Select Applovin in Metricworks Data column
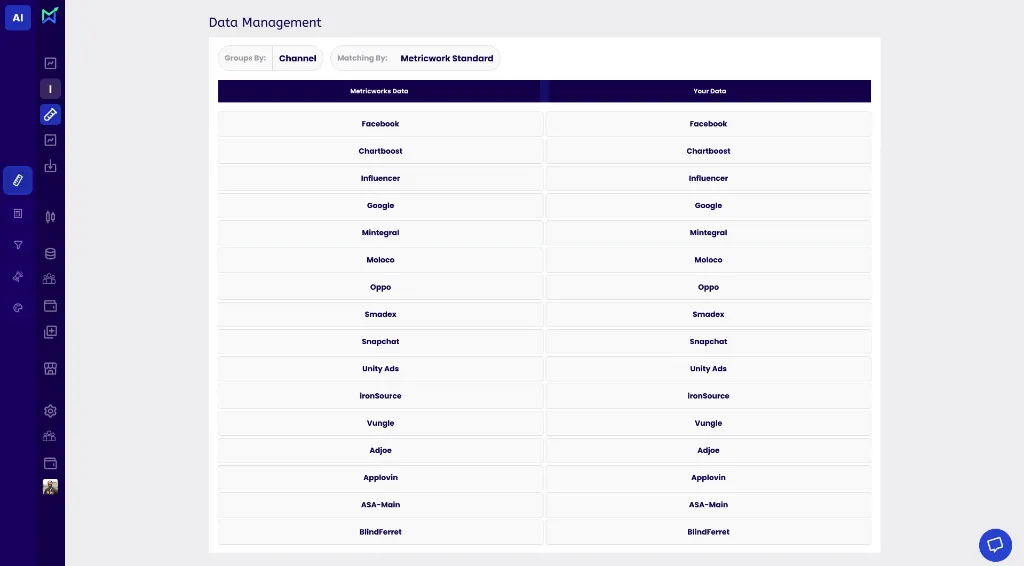Viewport: 1024px width, 566px height. coord(380,477)
